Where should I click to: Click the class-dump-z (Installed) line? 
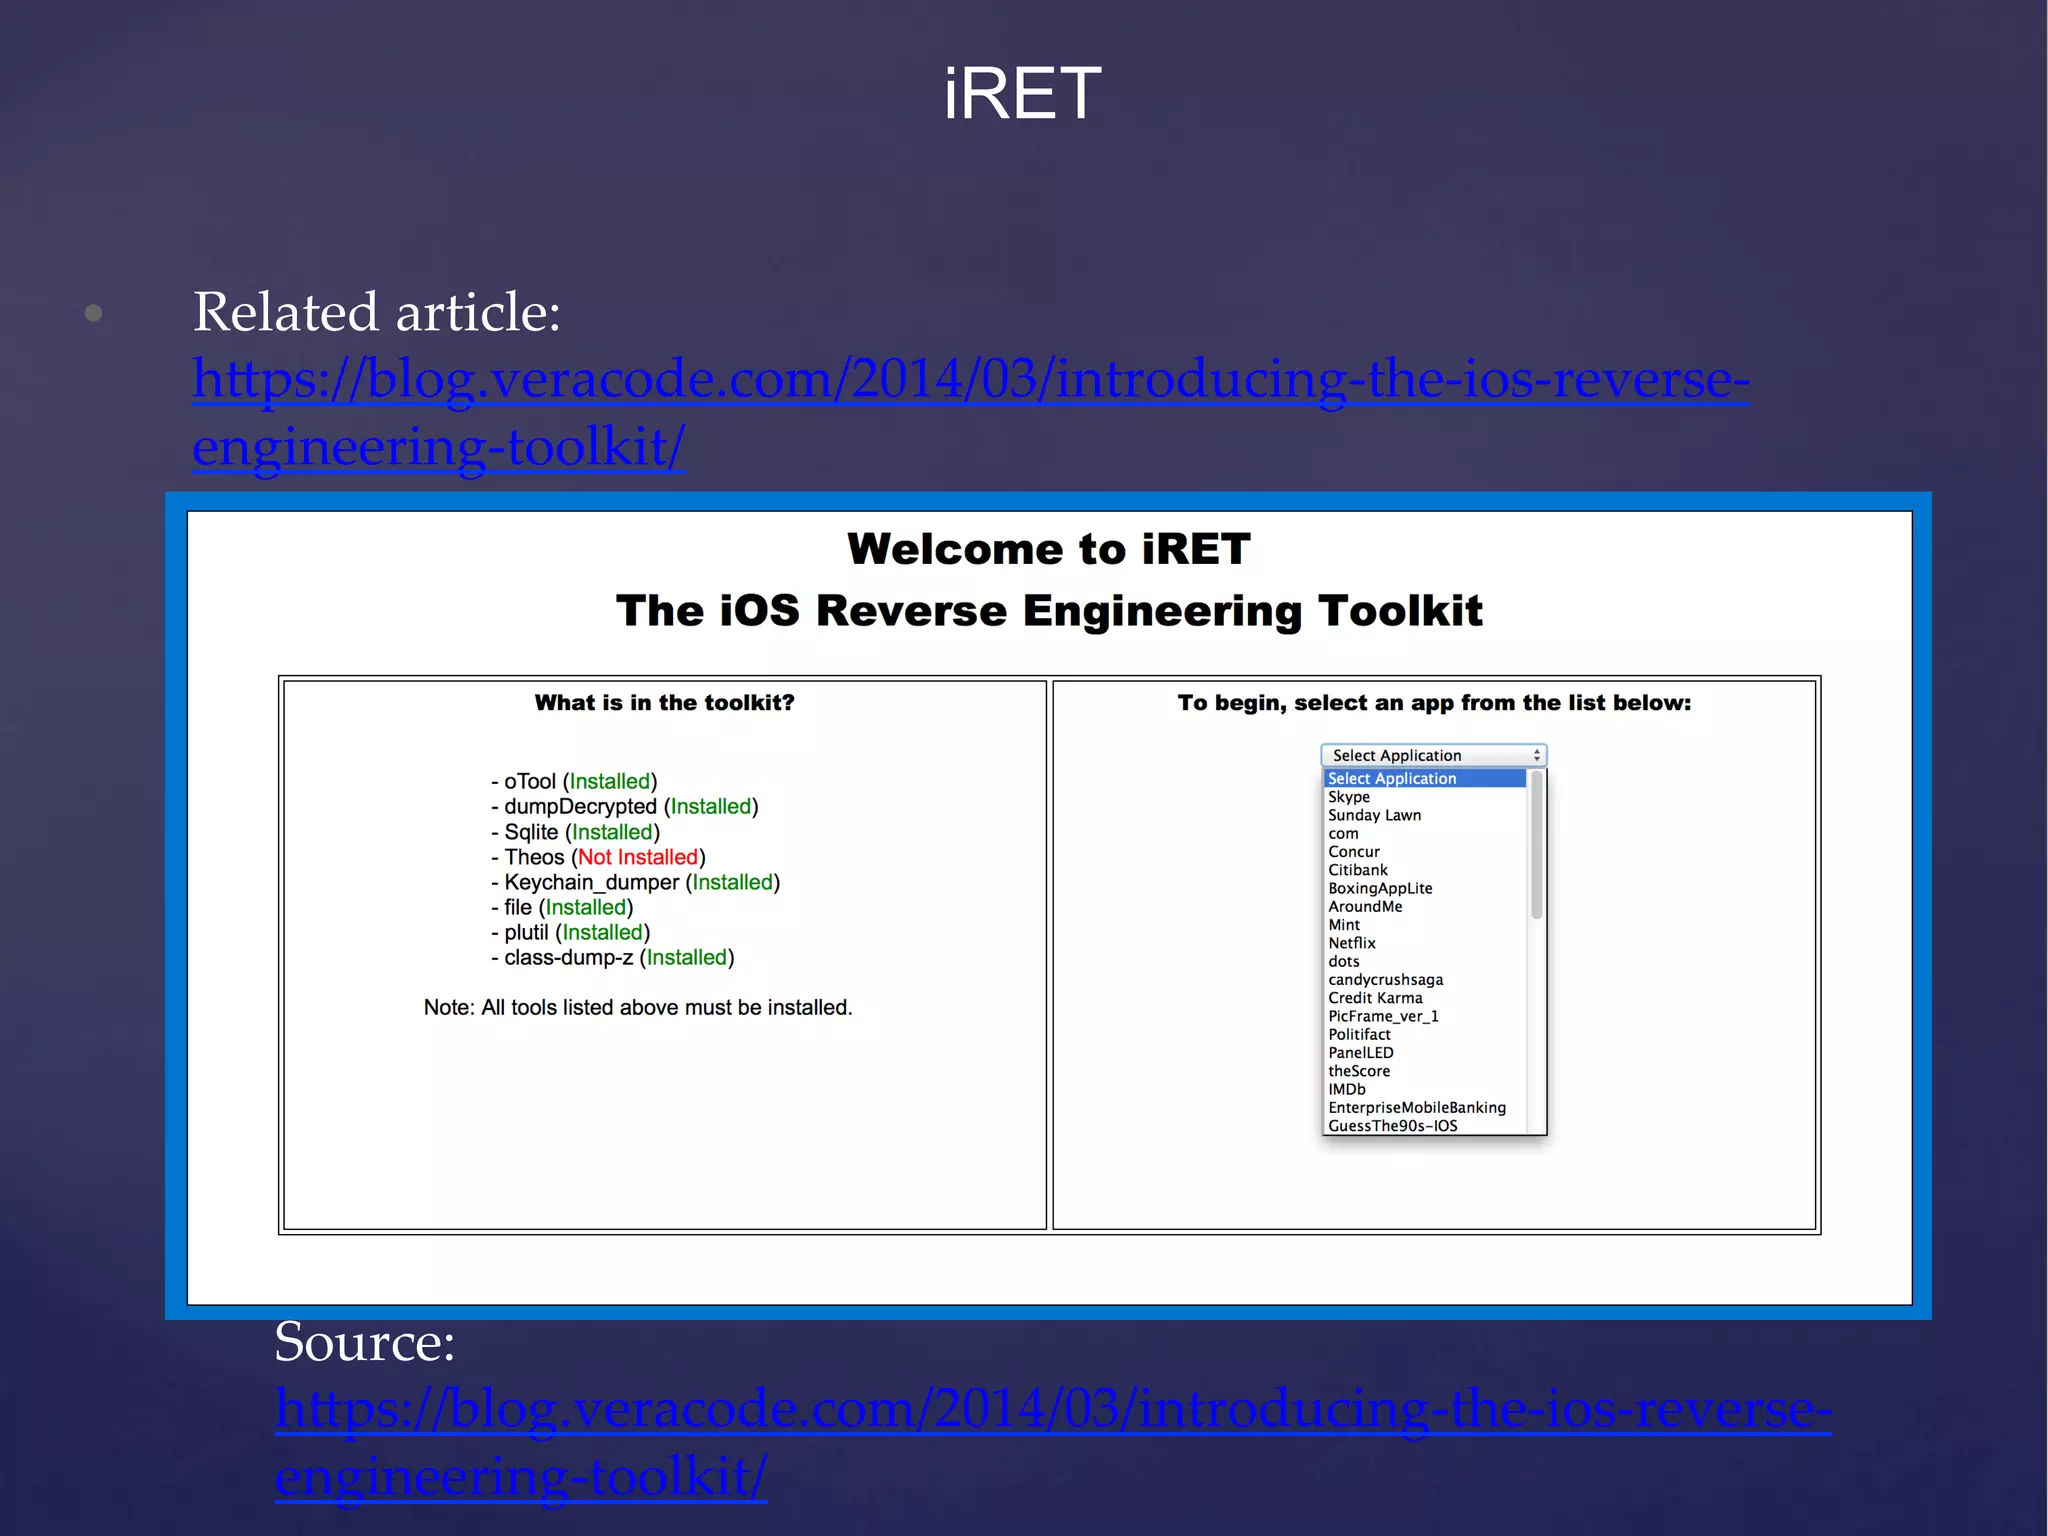(x=612, y=957)
